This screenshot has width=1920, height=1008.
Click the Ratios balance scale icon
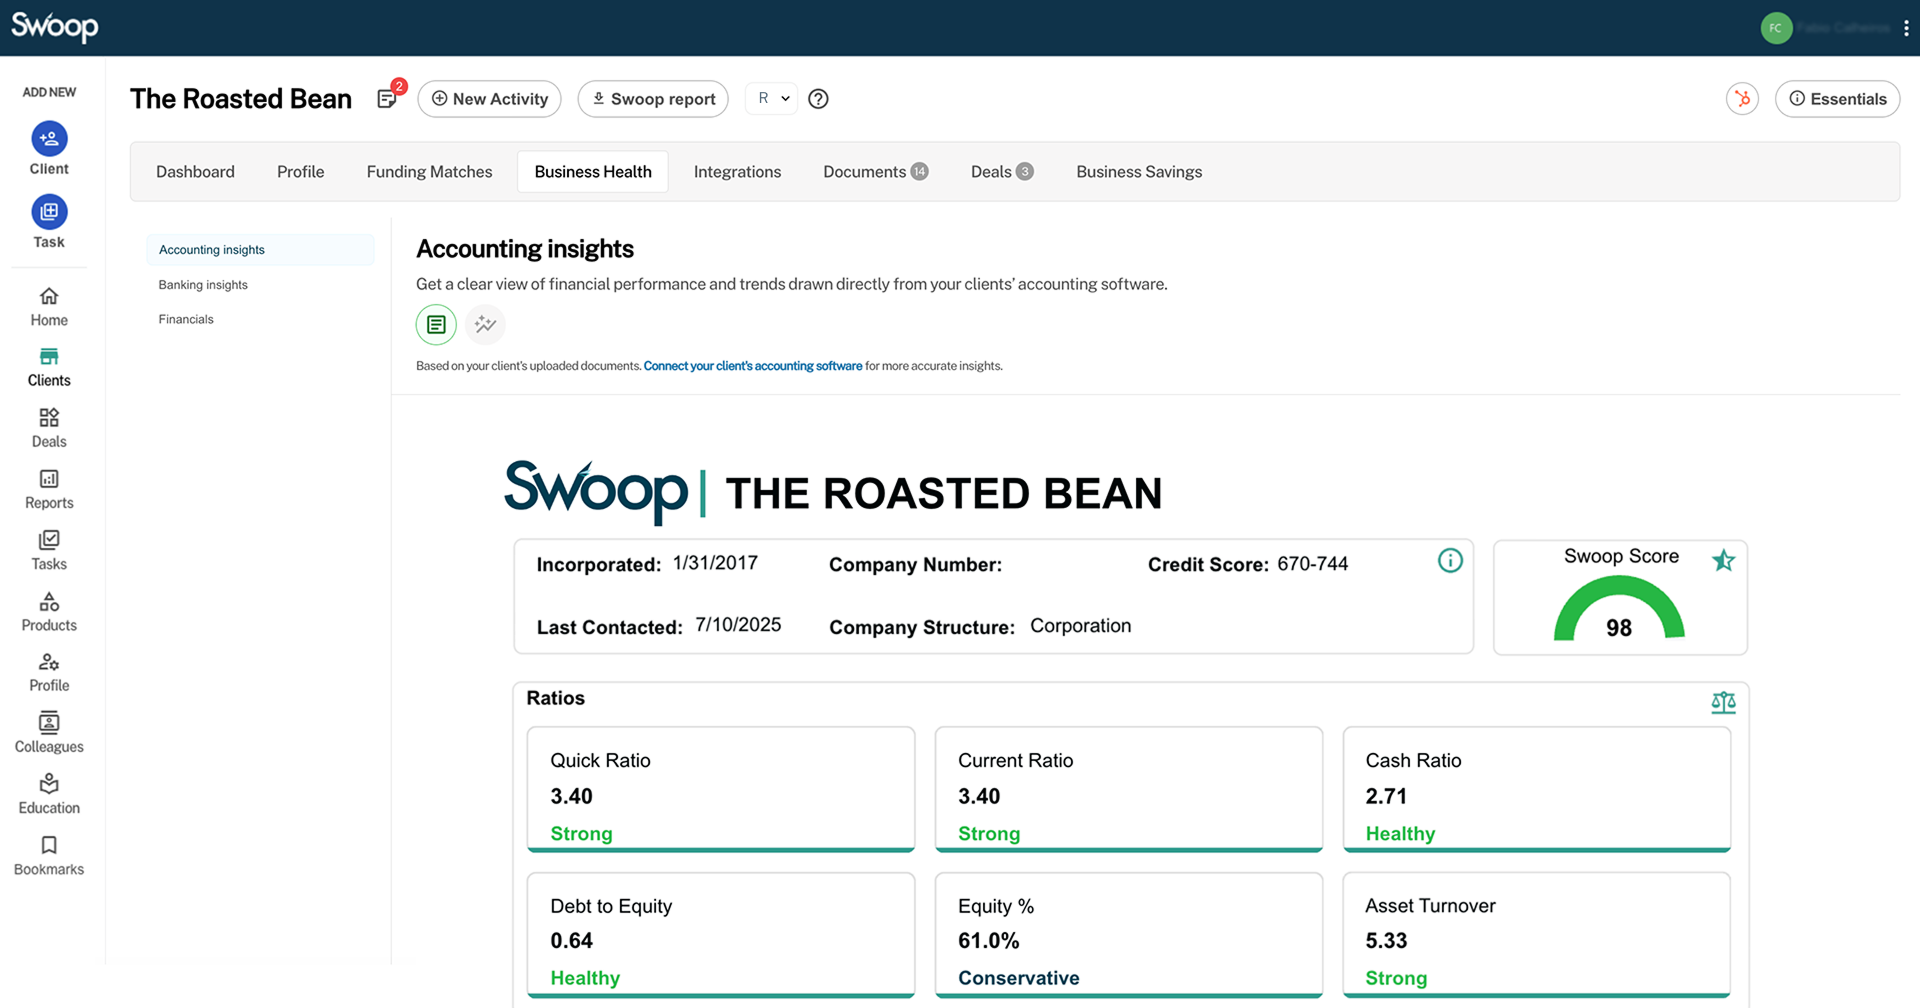click(x=1723, y=703)
